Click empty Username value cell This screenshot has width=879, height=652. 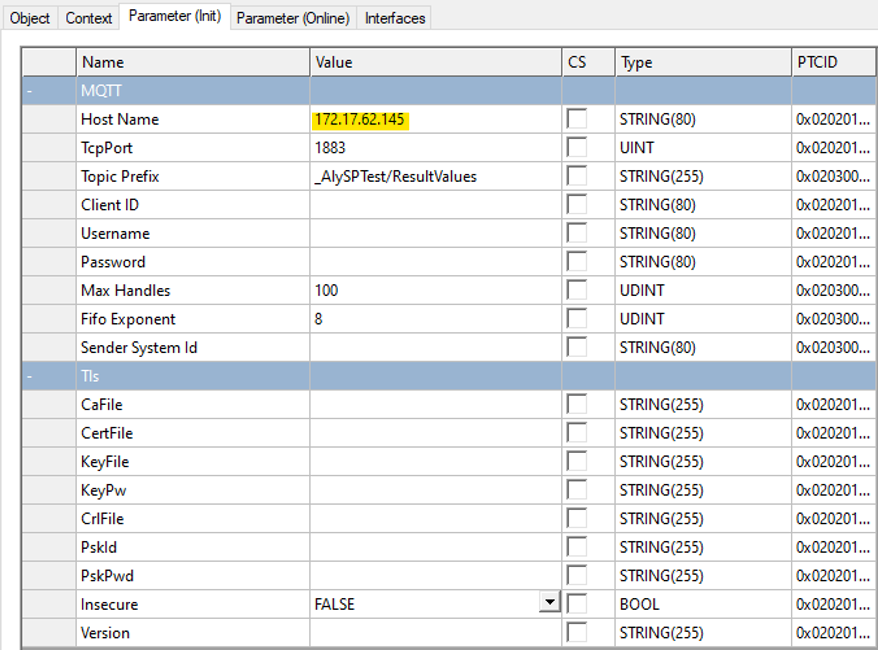[436, 234]
